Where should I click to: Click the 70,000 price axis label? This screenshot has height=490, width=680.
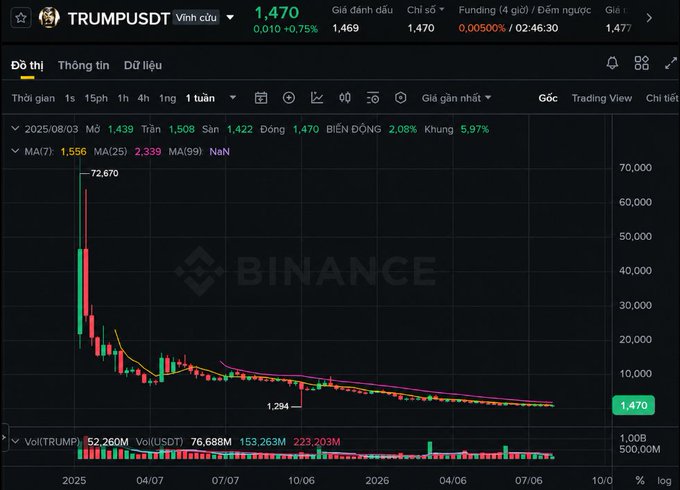tap(635, 167)
